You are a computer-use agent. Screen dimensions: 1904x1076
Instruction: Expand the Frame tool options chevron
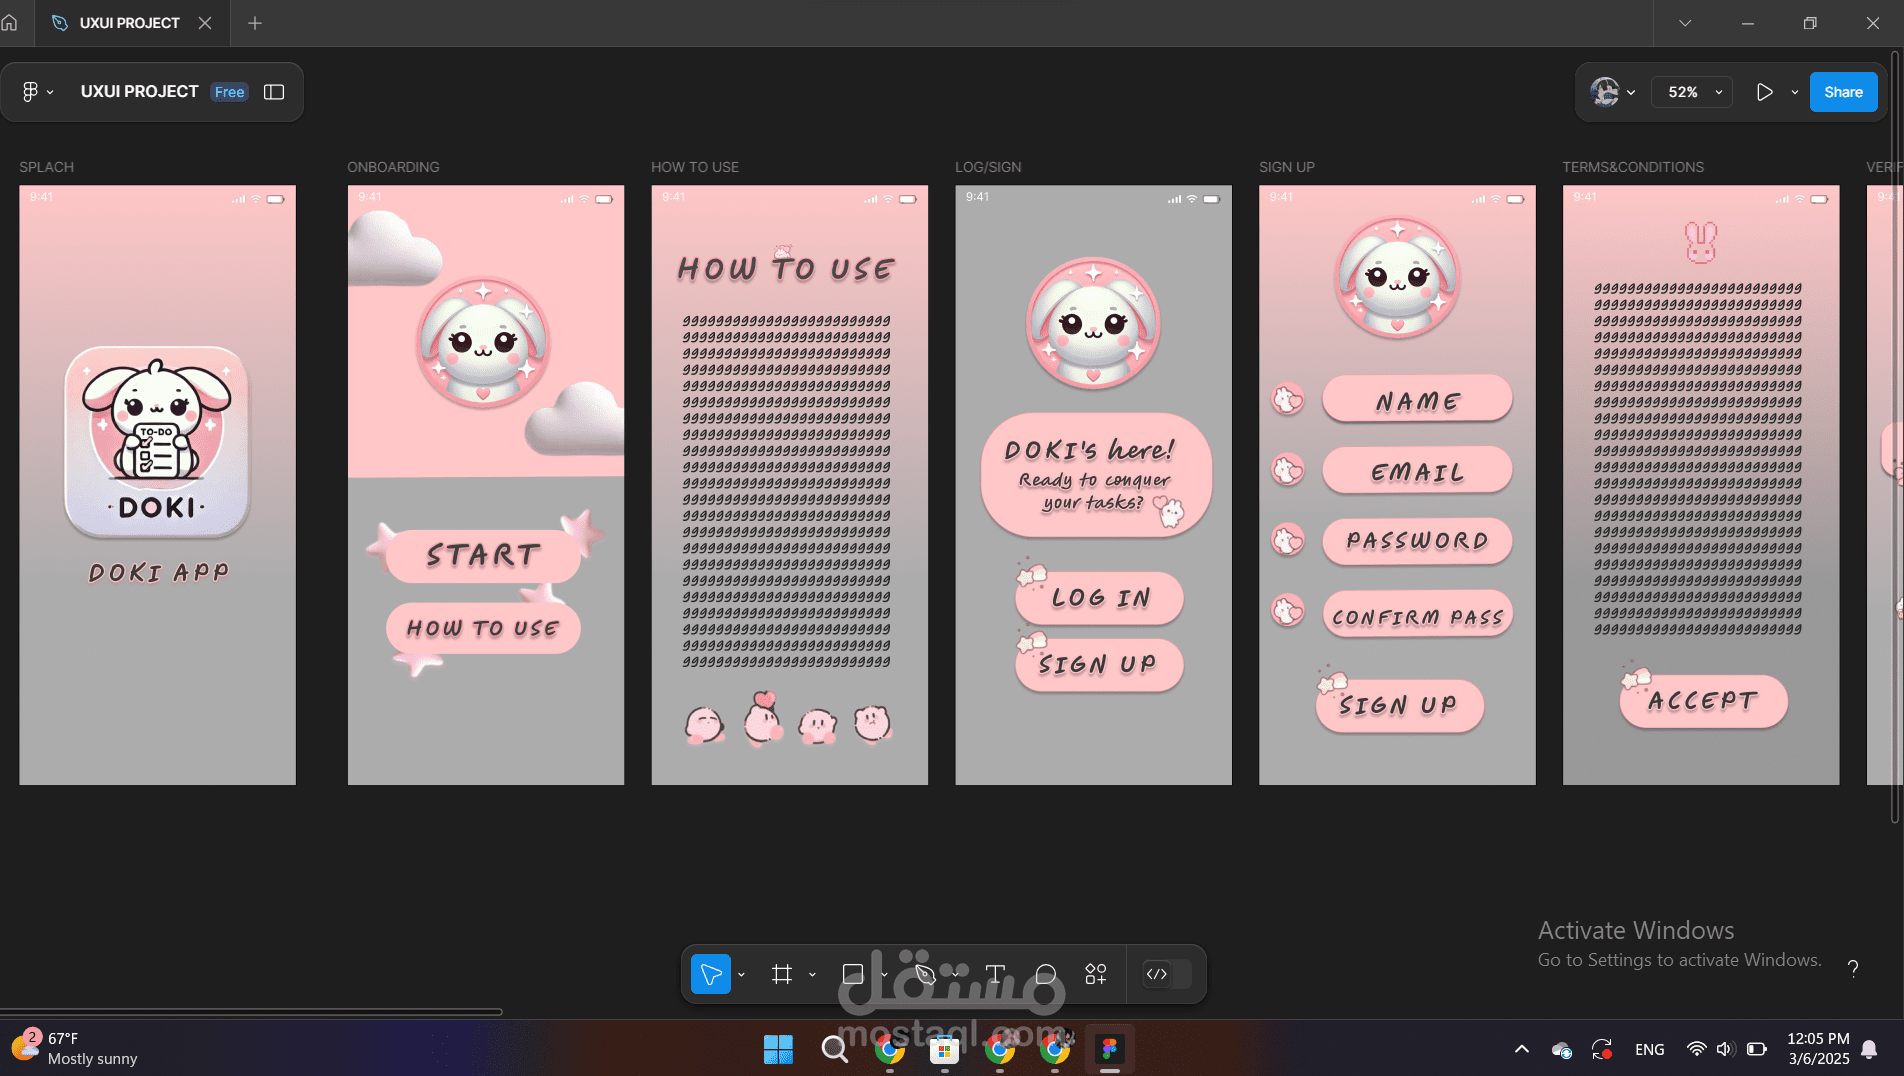click(x=812, y=974)
